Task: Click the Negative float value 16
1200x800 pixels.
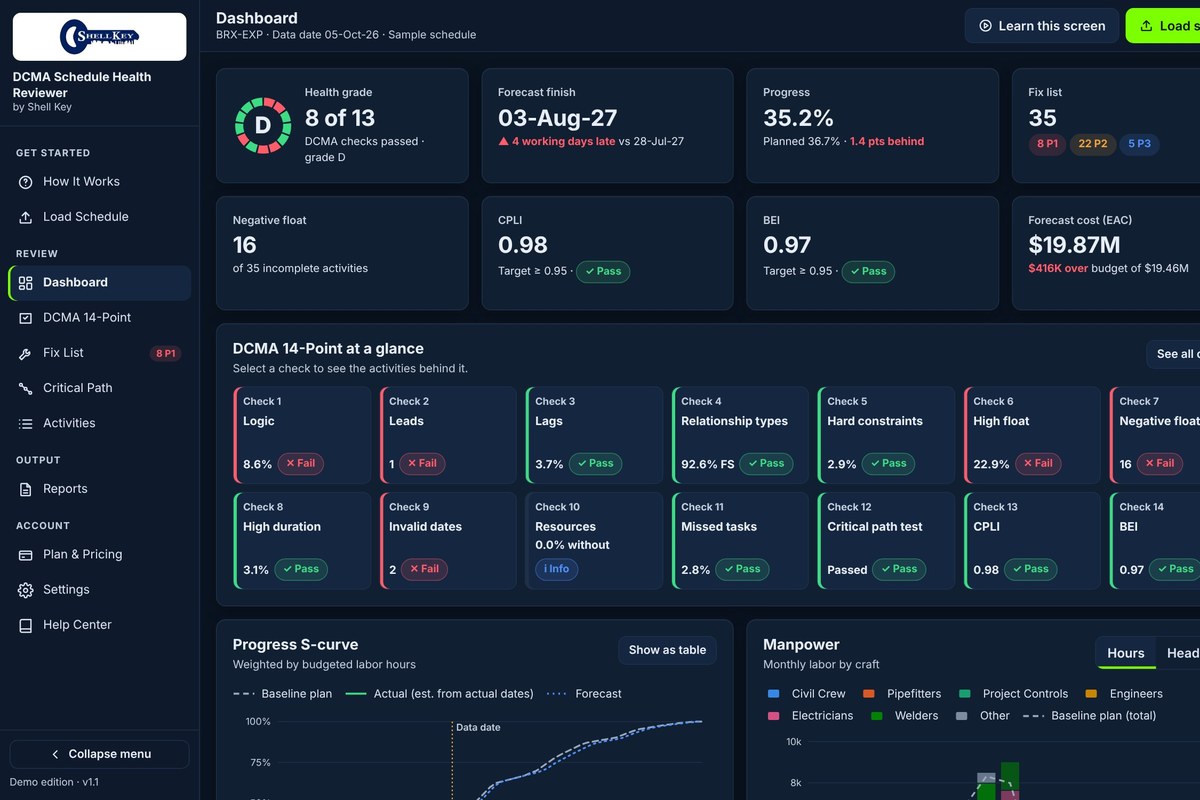Action: (245, 245)
